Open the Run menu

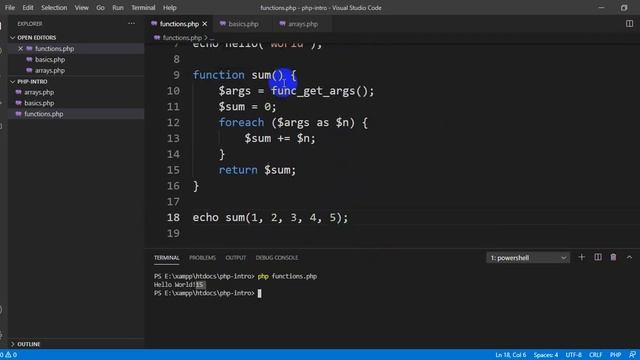(118, 8)
